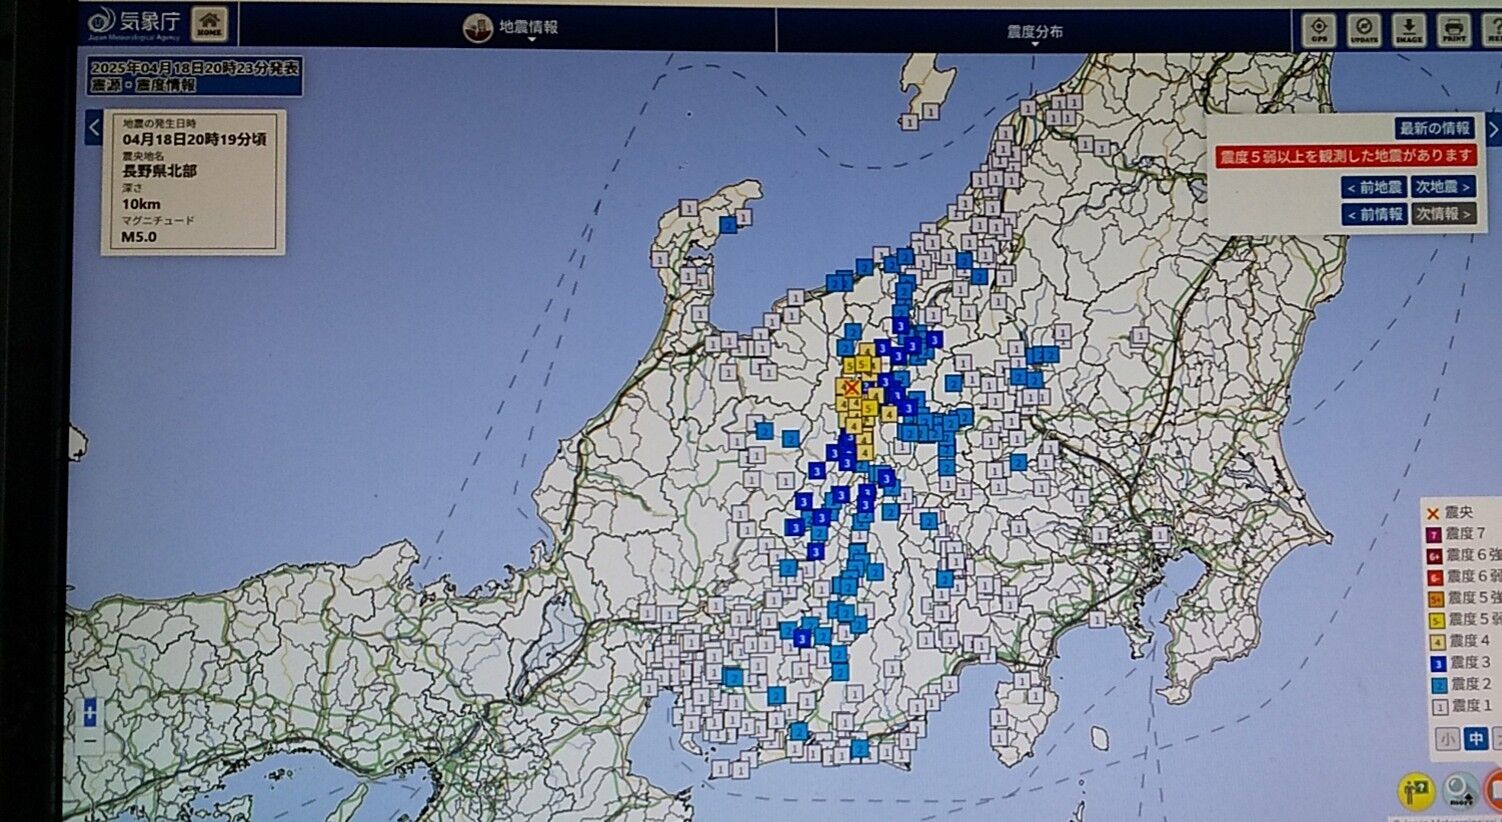Open the yellow guide icon with question sign
This screenshot has width=1502, height=822.
tap(1416, 791)
